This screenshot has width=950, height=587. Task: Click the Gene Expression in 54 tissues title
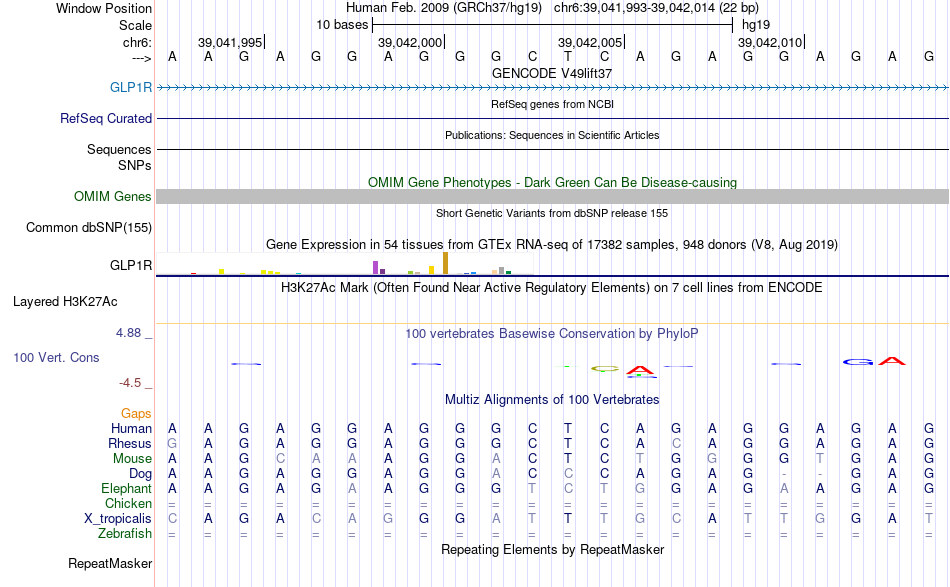552,245
